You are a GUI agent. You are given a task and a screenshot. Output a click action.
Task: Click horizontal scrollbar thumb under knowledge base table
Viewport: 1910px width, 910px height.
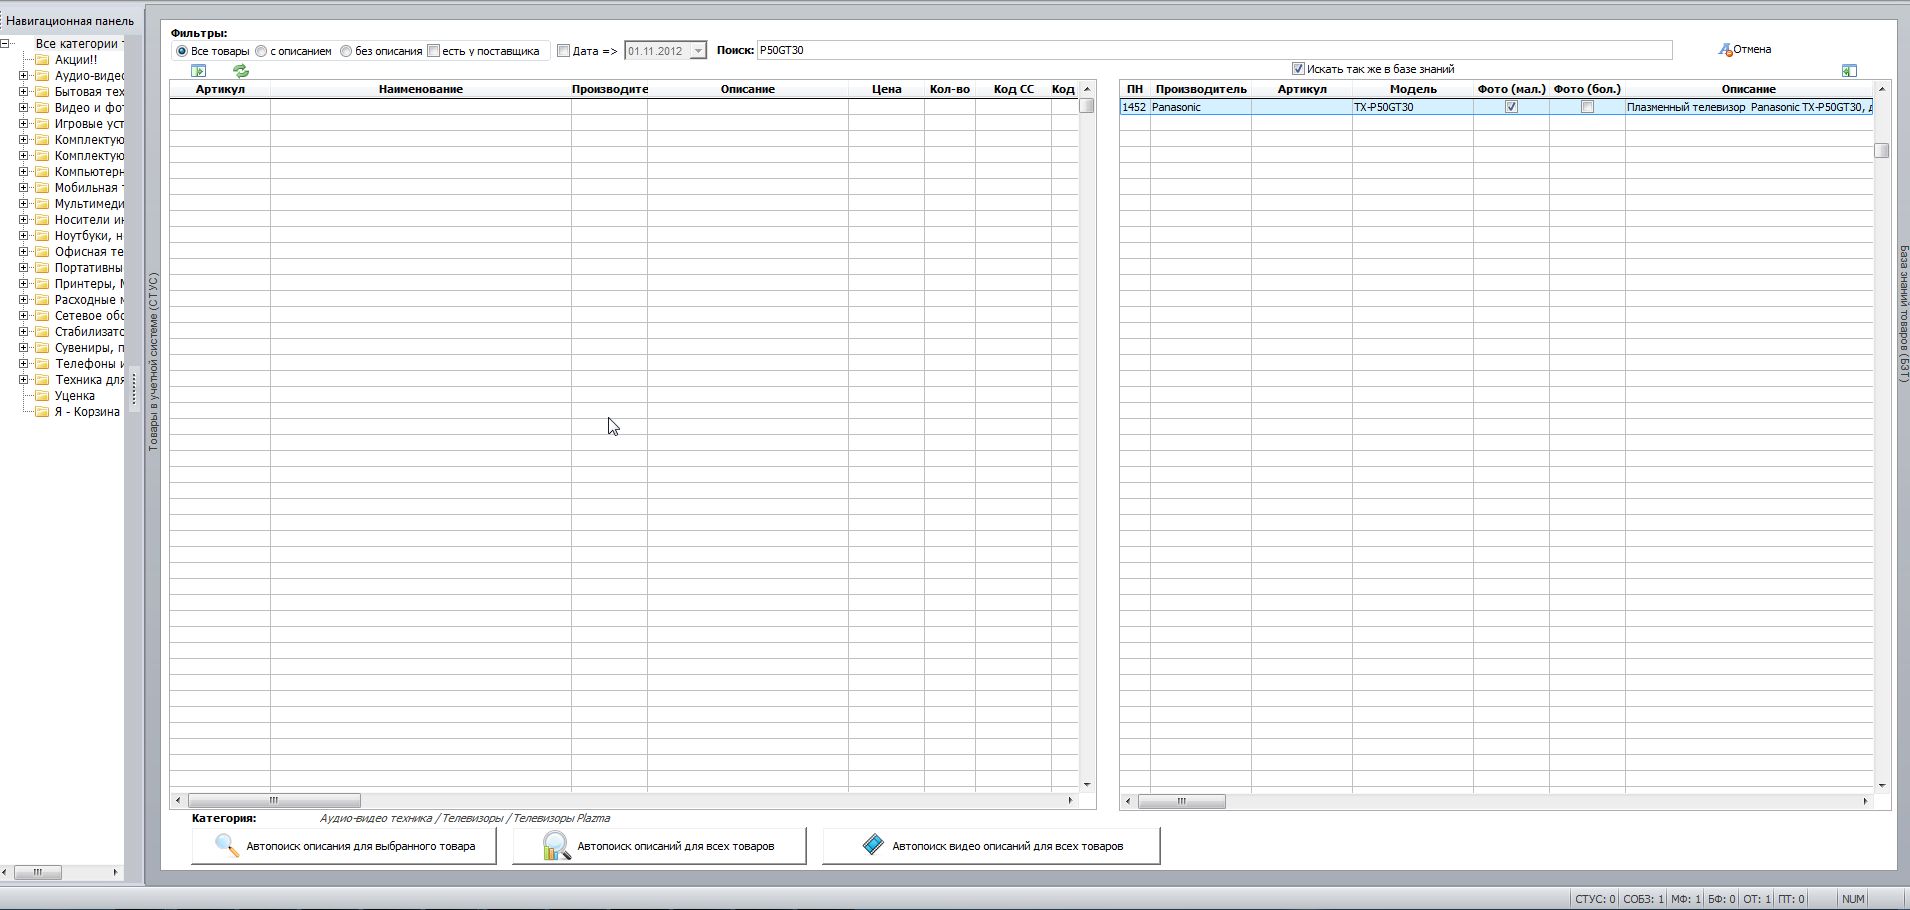tap(1181, 801)
